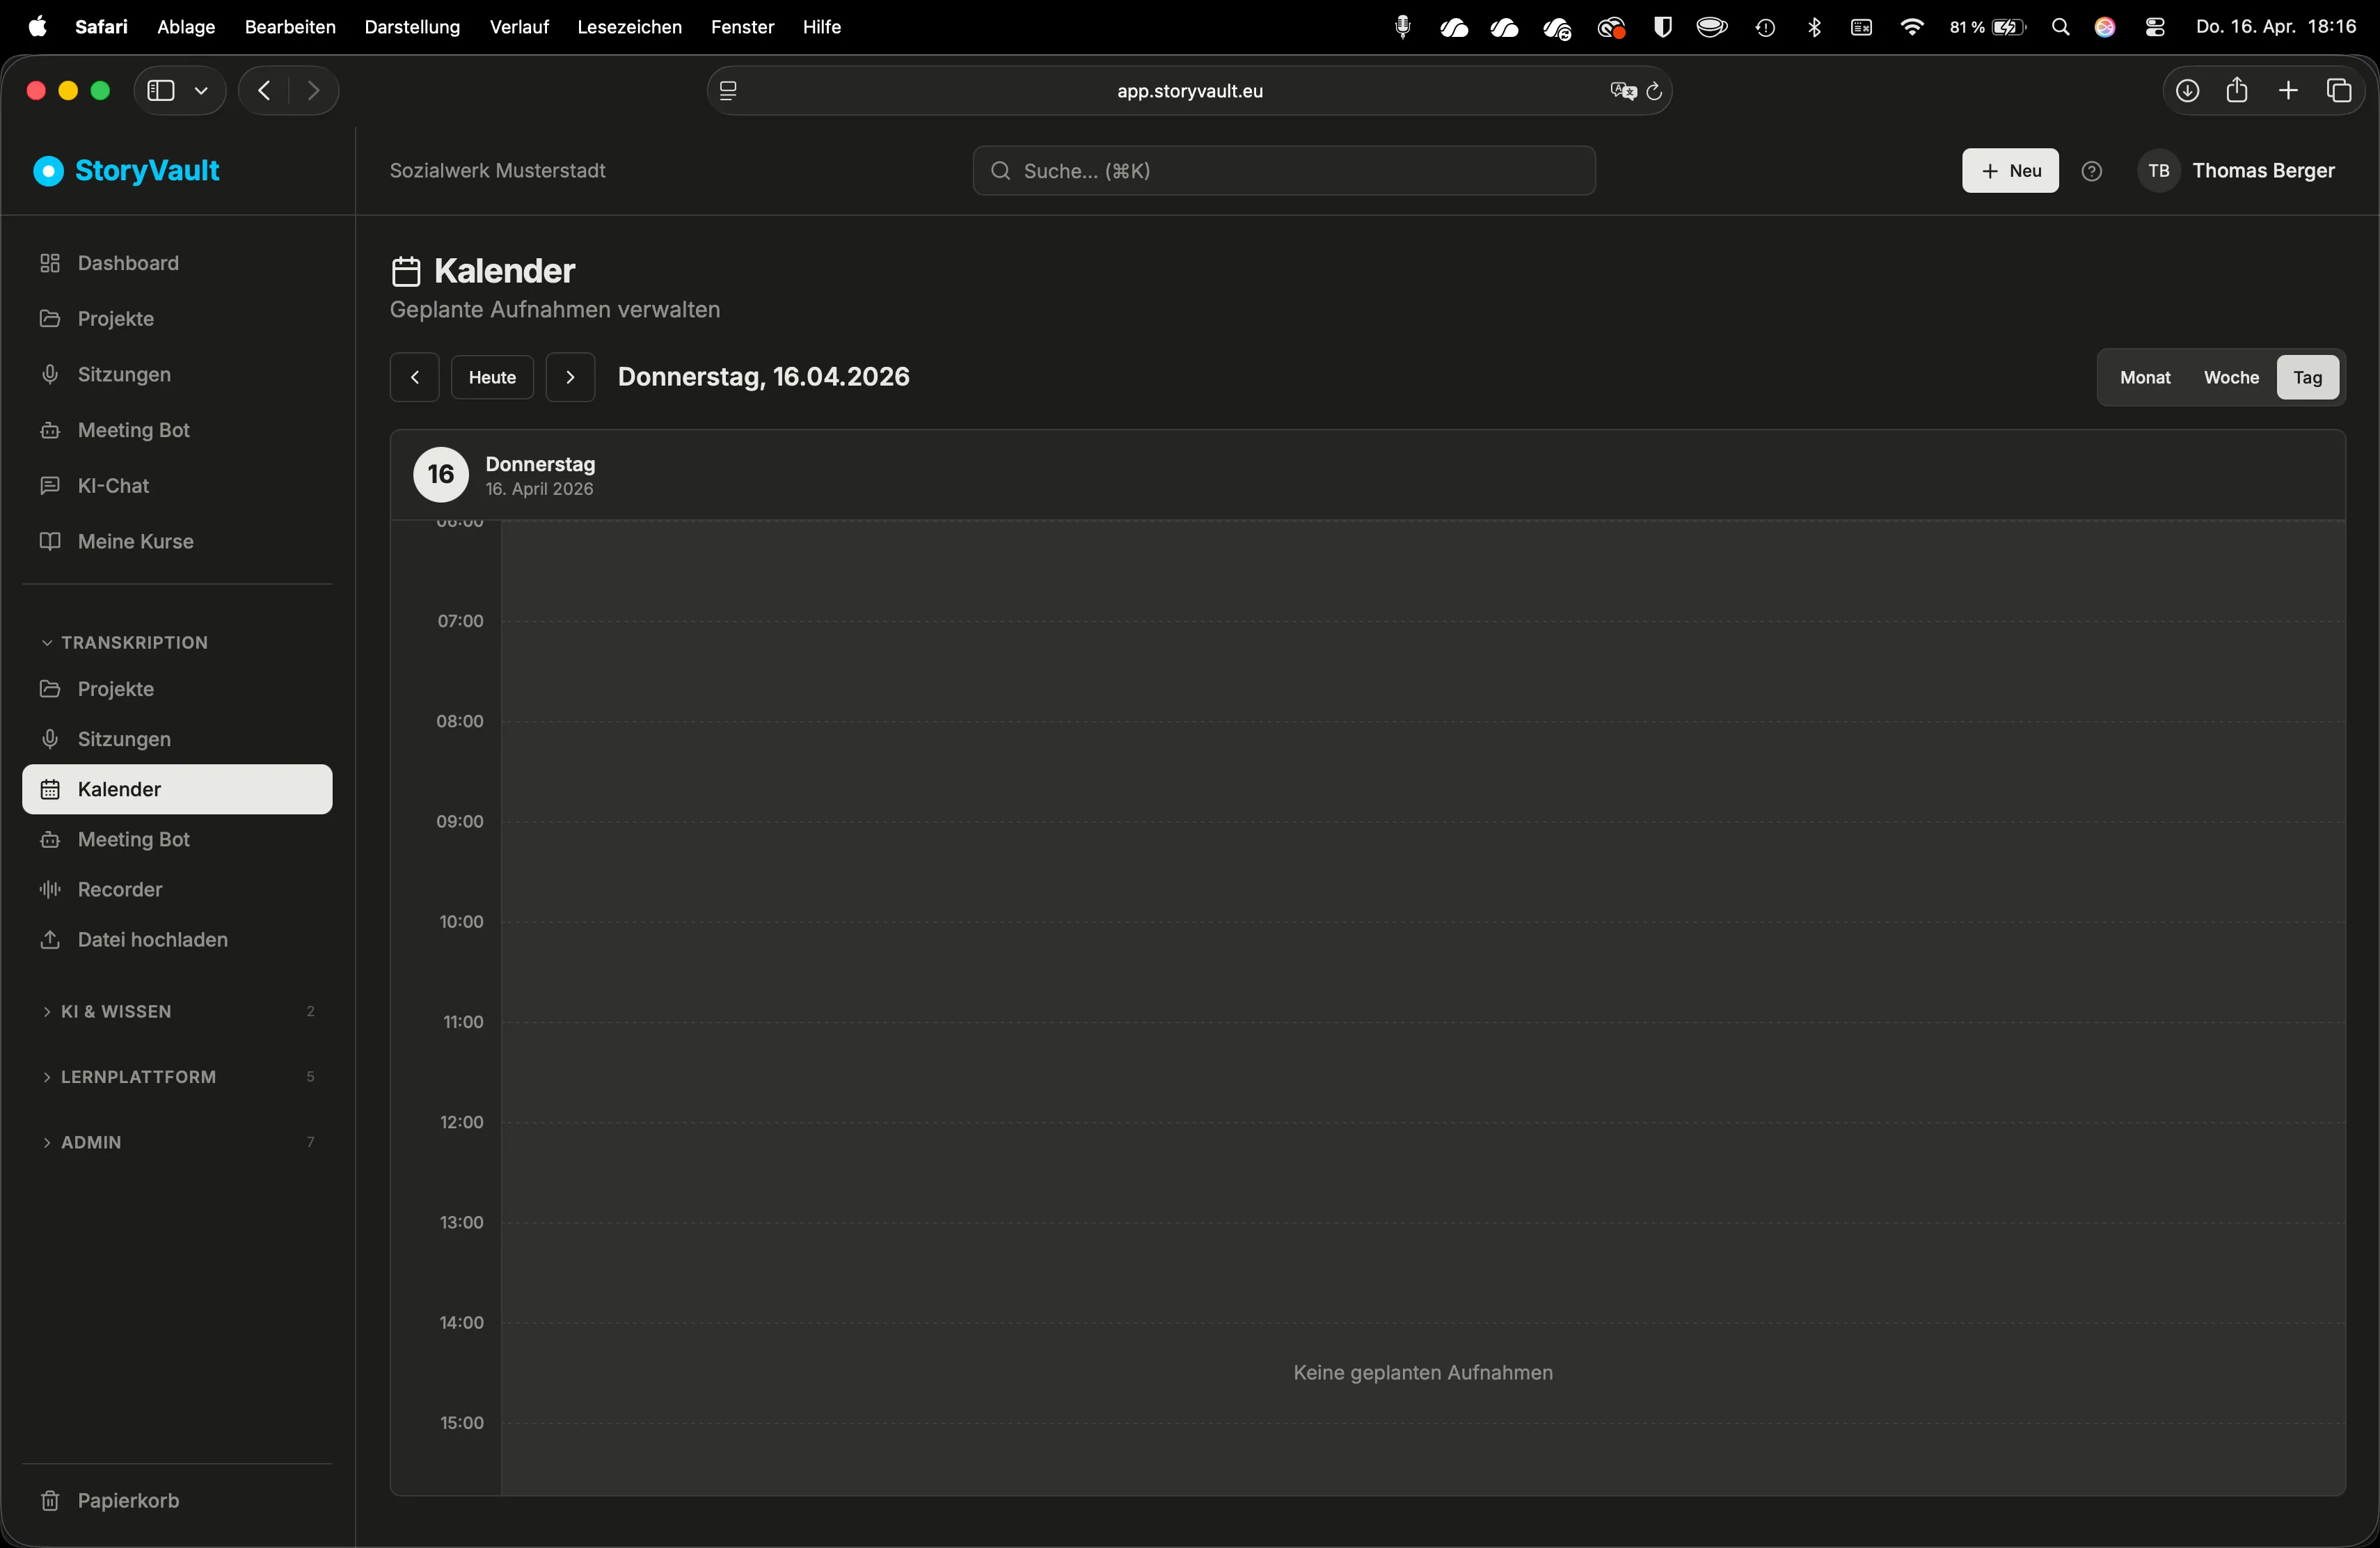Open Wi-Fi status in menu bar
The height and width of the screenshot is (1548, 2380).
(x=1911, y=27)
